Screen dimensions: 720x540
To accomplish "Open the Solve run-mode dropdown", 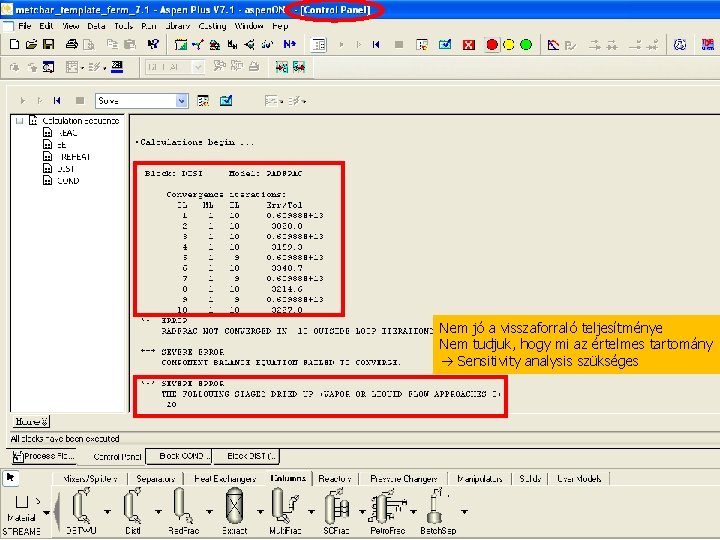I will click(x=182, y=101).
